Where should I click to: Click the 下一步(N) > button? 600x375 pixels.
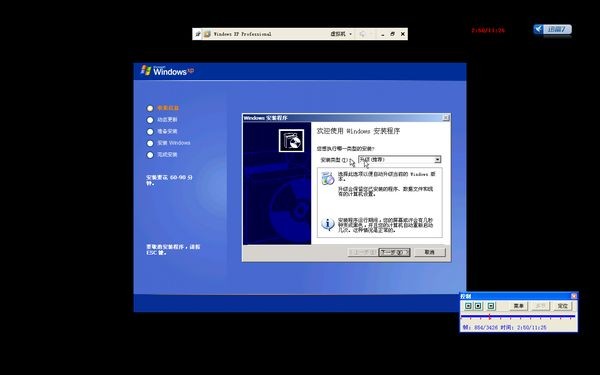(394, 252)
